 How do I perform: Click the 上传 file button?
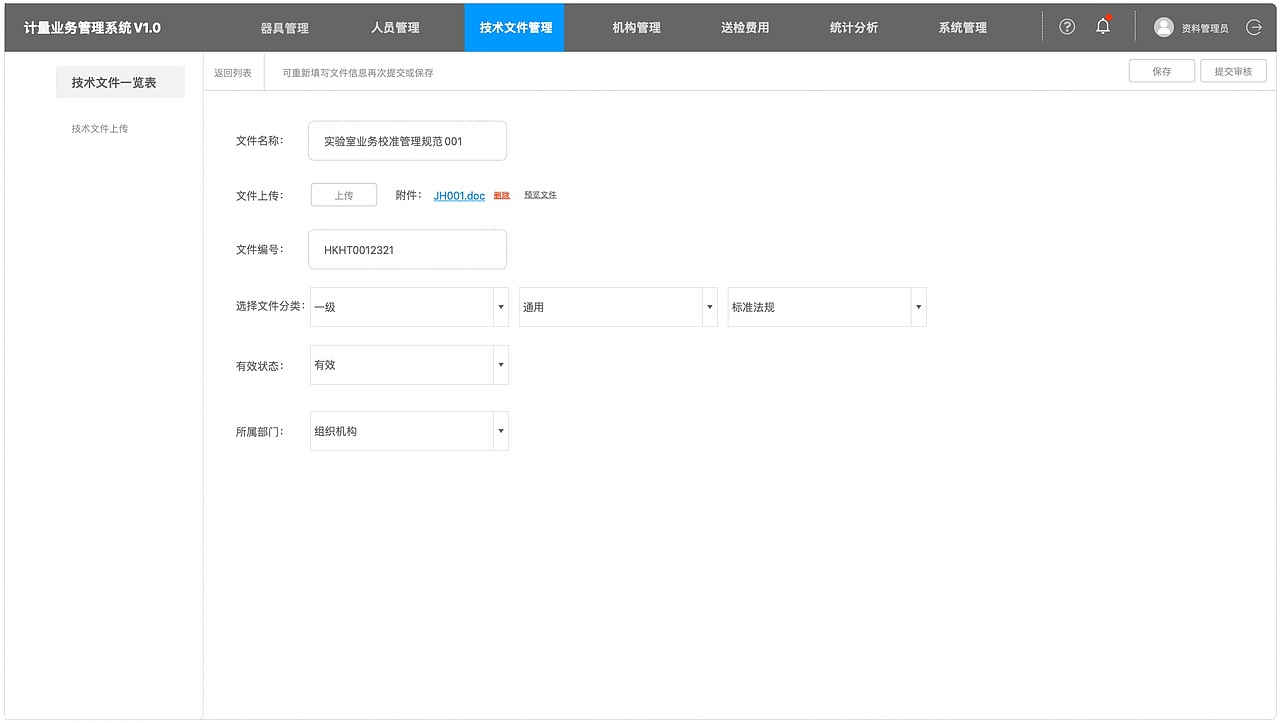click(x=344, y=195)
